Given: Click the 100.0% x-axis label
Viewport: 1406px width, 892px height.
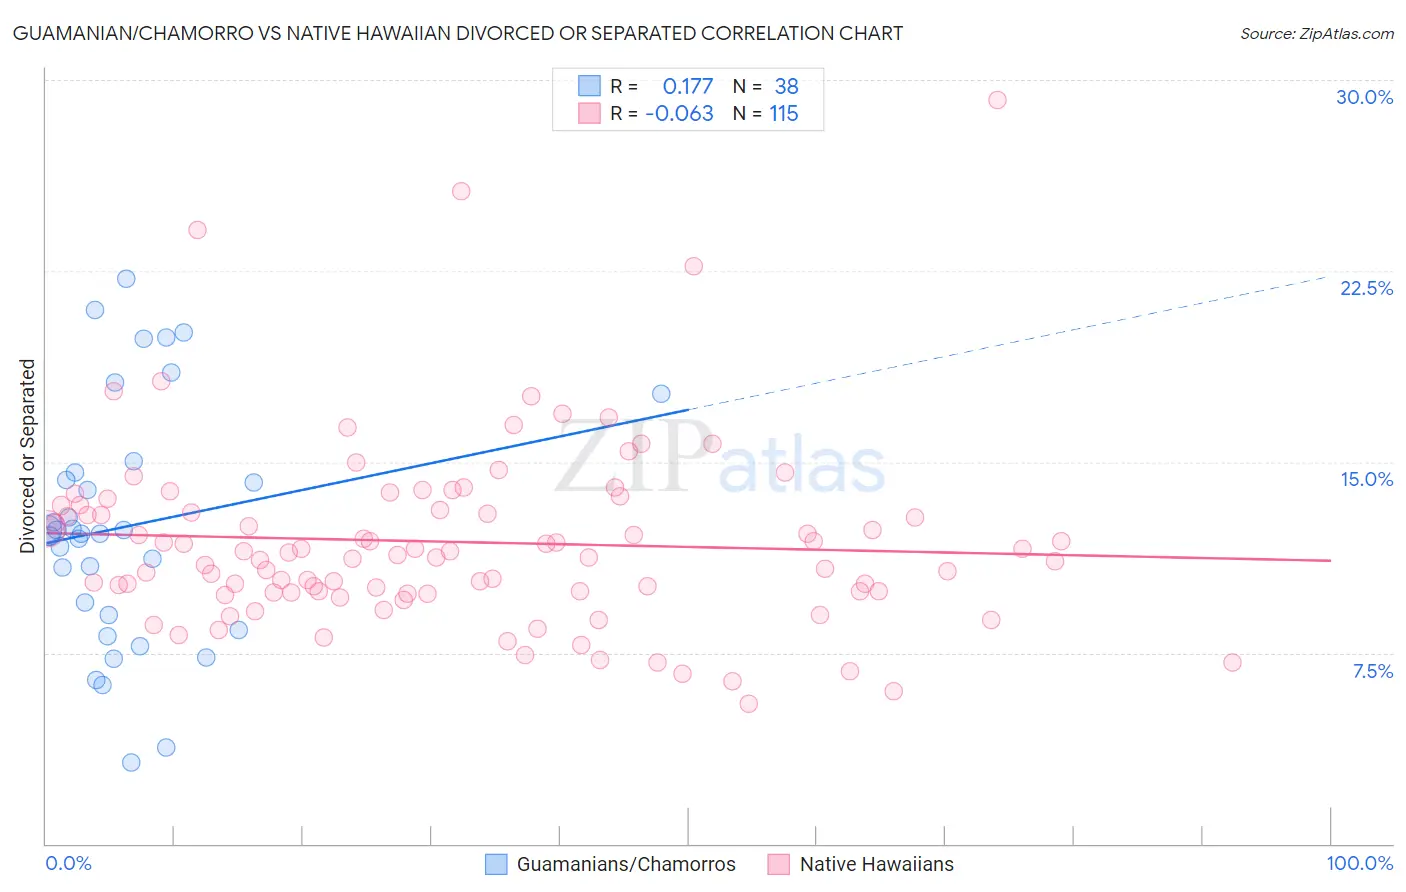Looking at the screenshot, I should point(1360,863).
